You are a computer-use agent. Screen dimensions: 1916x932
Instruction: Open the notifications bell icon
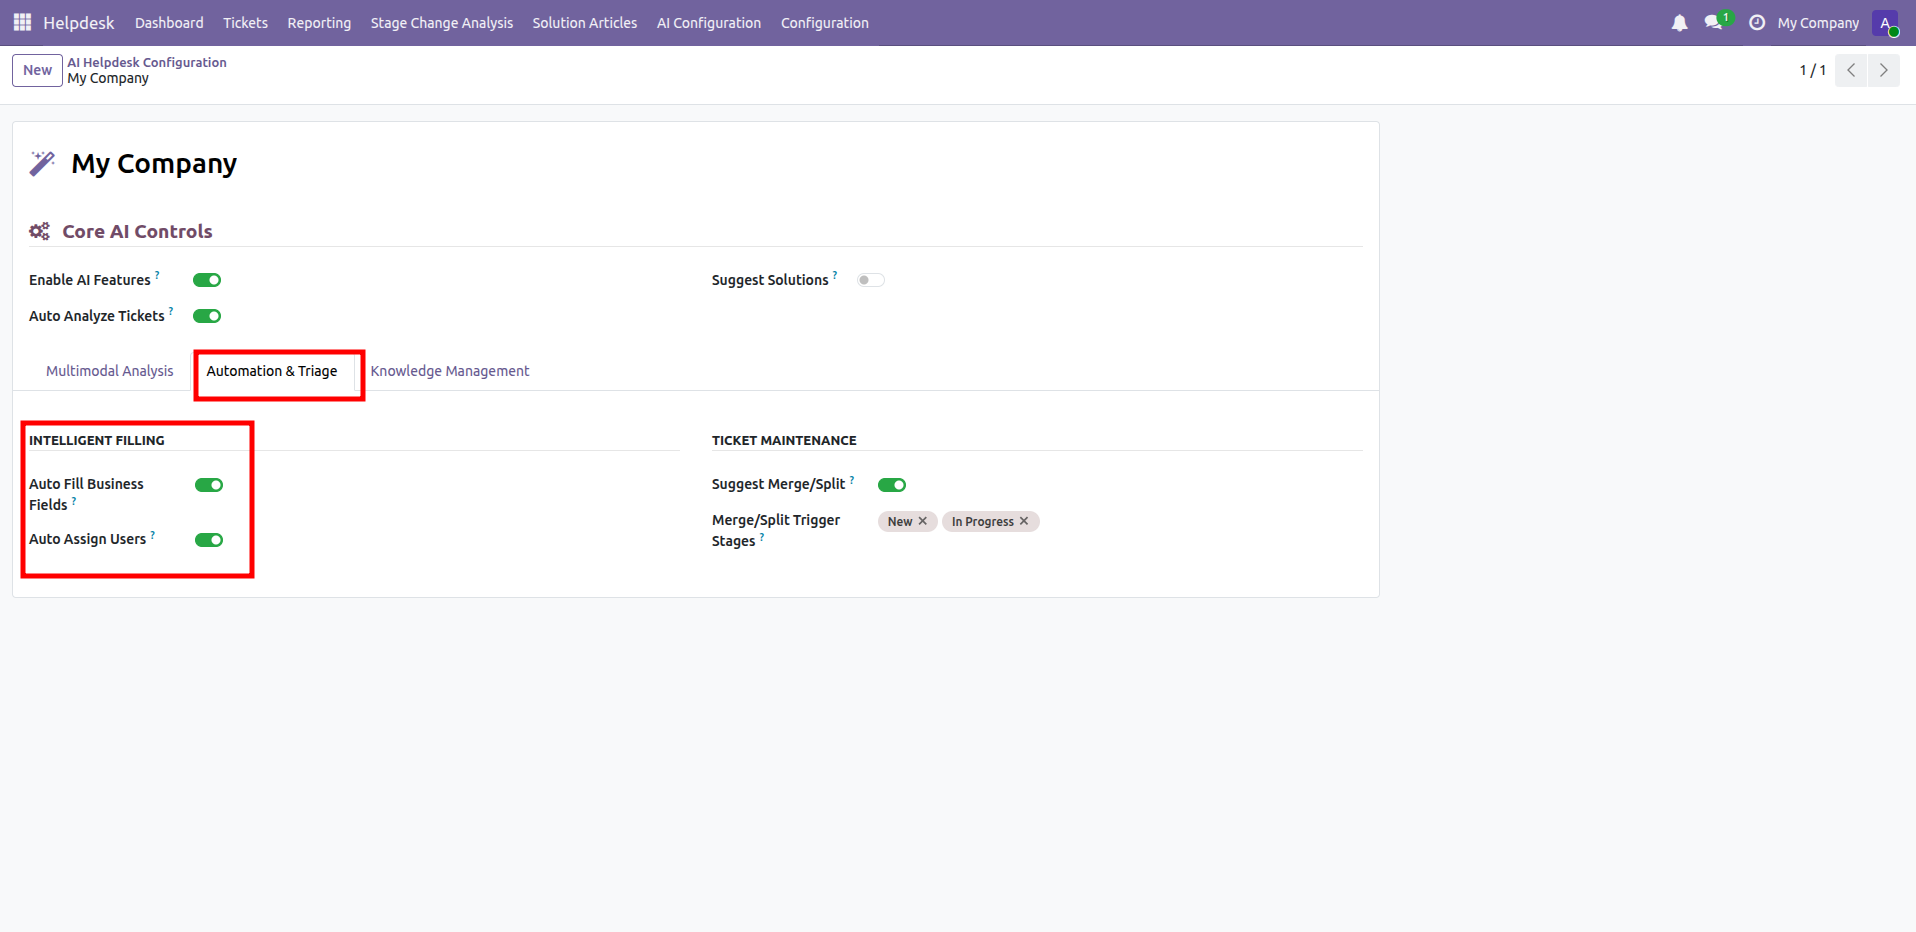[1679, 22]
